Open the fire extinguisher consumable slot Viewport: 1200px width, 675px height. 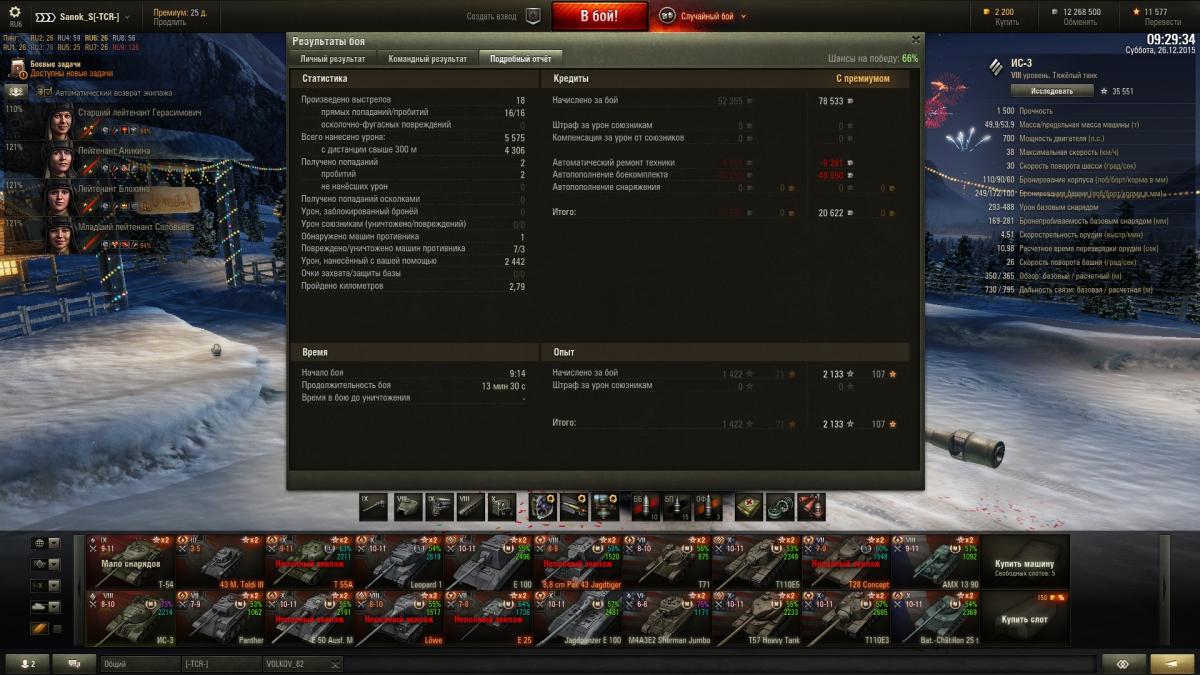pyautogui.click(x=812, y=507)
